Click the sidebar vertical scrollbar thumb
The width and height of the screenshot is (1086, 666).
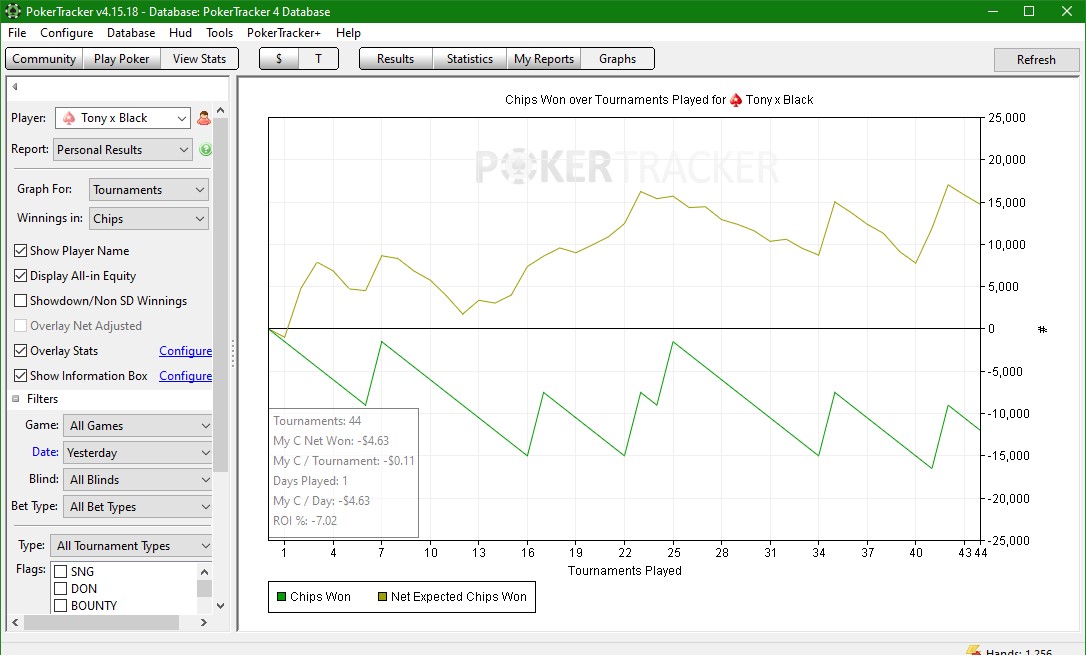220,294
